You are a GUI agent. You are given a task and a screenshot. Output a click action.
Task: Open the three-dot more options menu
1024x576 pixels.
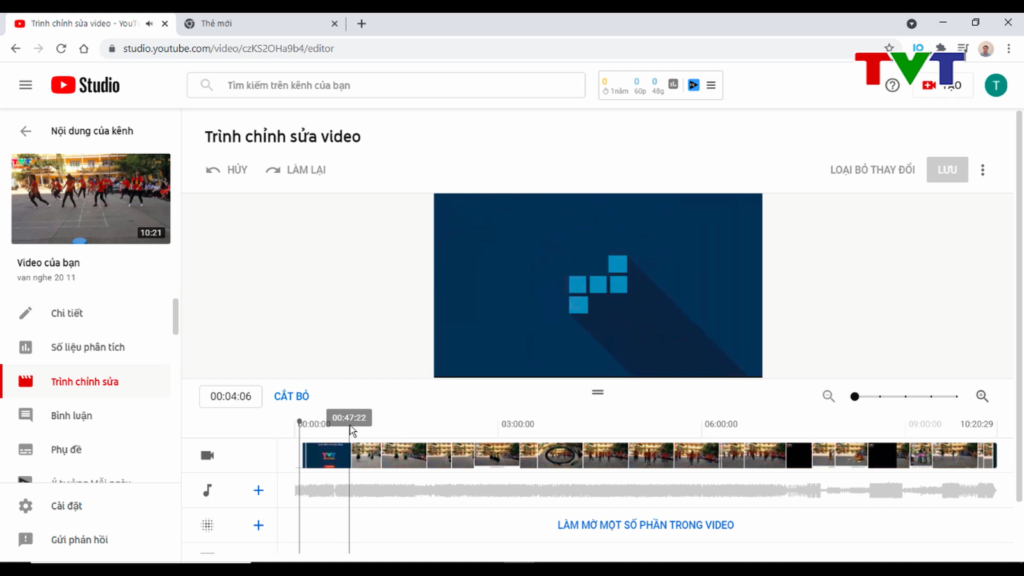point(982,170)
